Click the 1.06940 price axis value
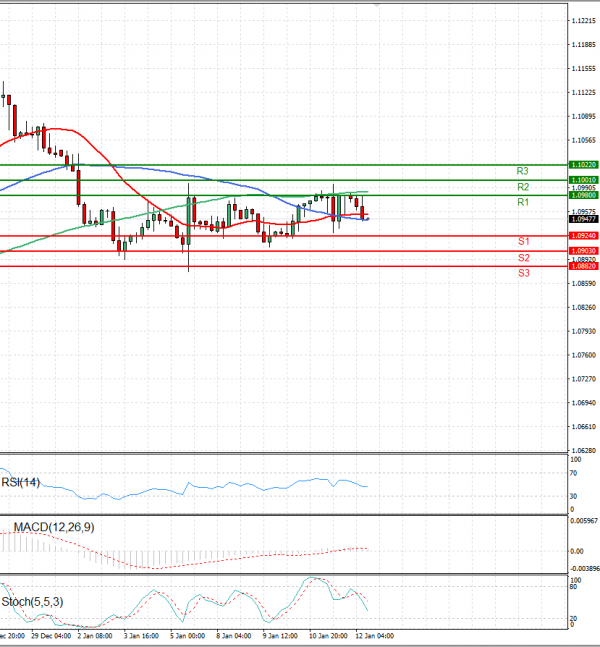600x647 pixels. (583, 403)
